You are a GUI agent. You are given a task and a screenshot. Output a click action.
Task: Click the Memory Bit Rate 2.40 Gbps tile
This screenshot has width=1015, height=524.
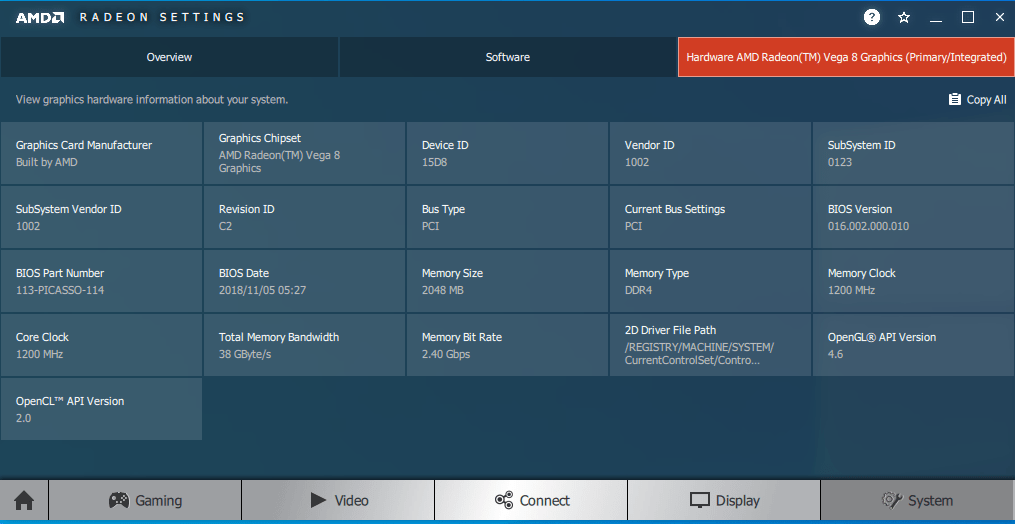coord(508,345)
